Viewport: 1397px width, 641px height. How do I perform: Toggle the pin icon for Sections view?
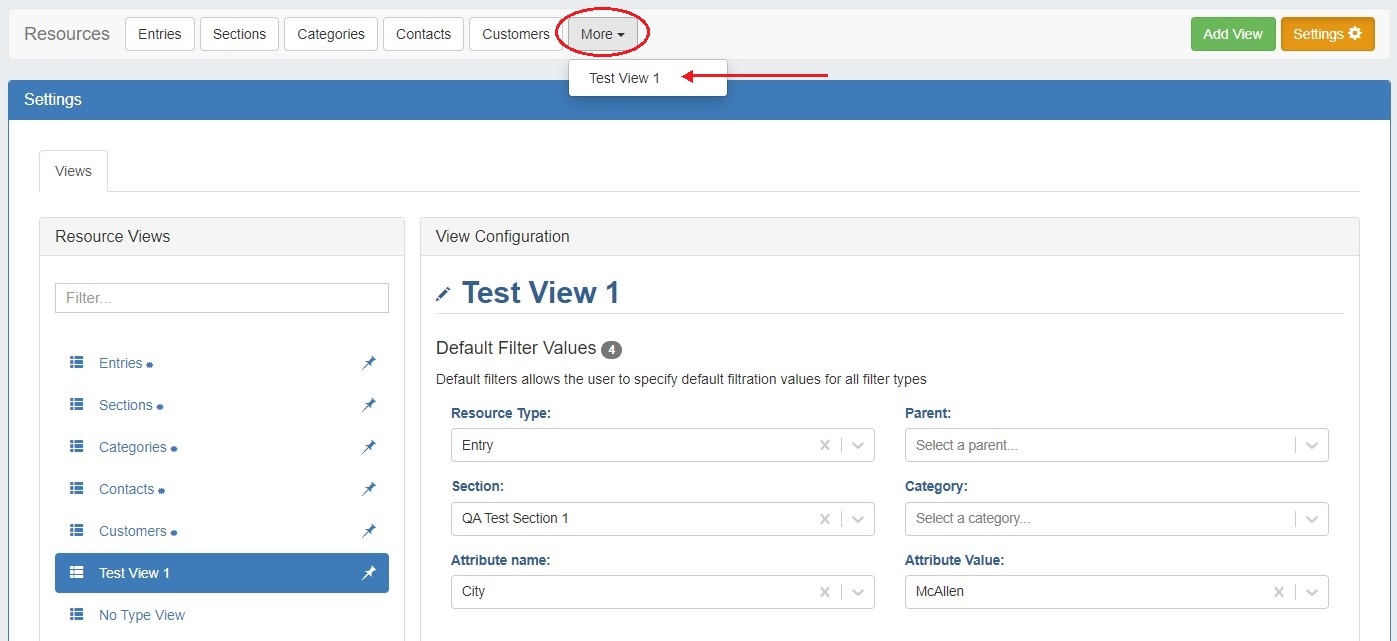click(369, 405)
